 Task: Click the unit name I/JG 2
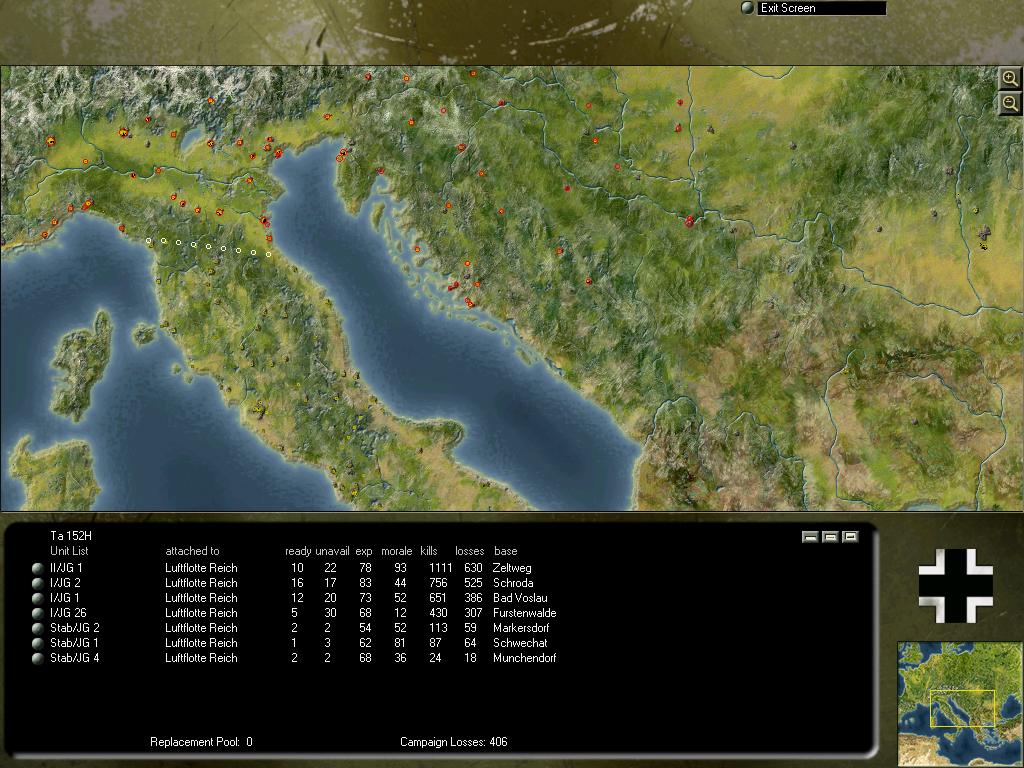[65, 583]
